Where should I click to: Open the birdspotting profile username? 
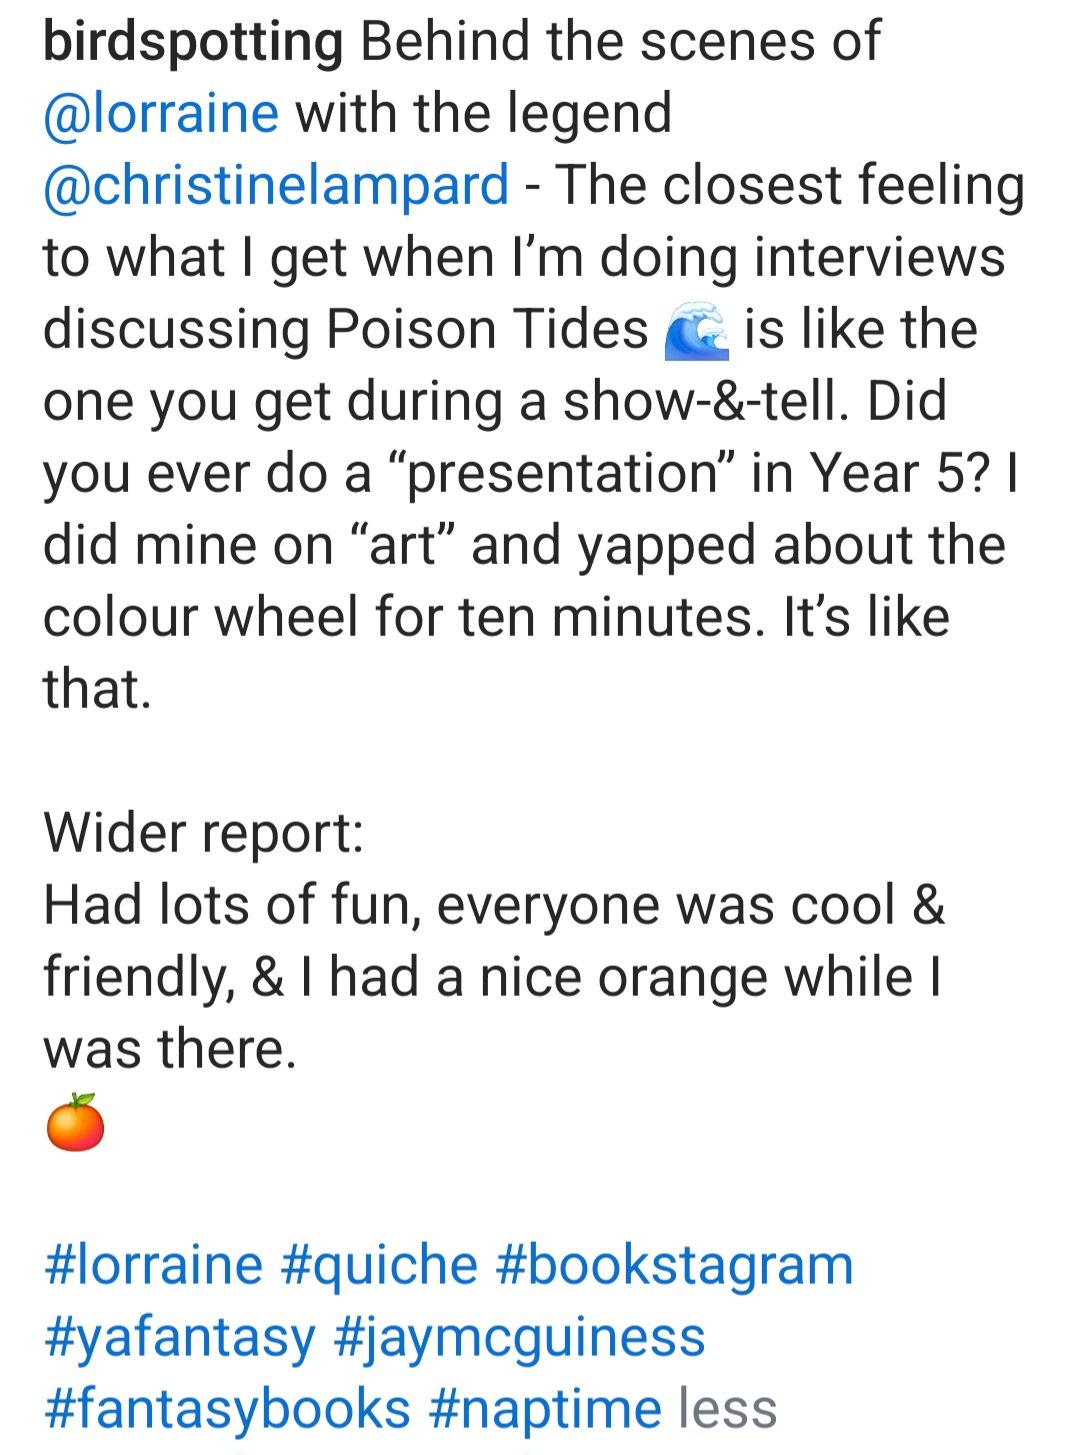tap(193, 42)
